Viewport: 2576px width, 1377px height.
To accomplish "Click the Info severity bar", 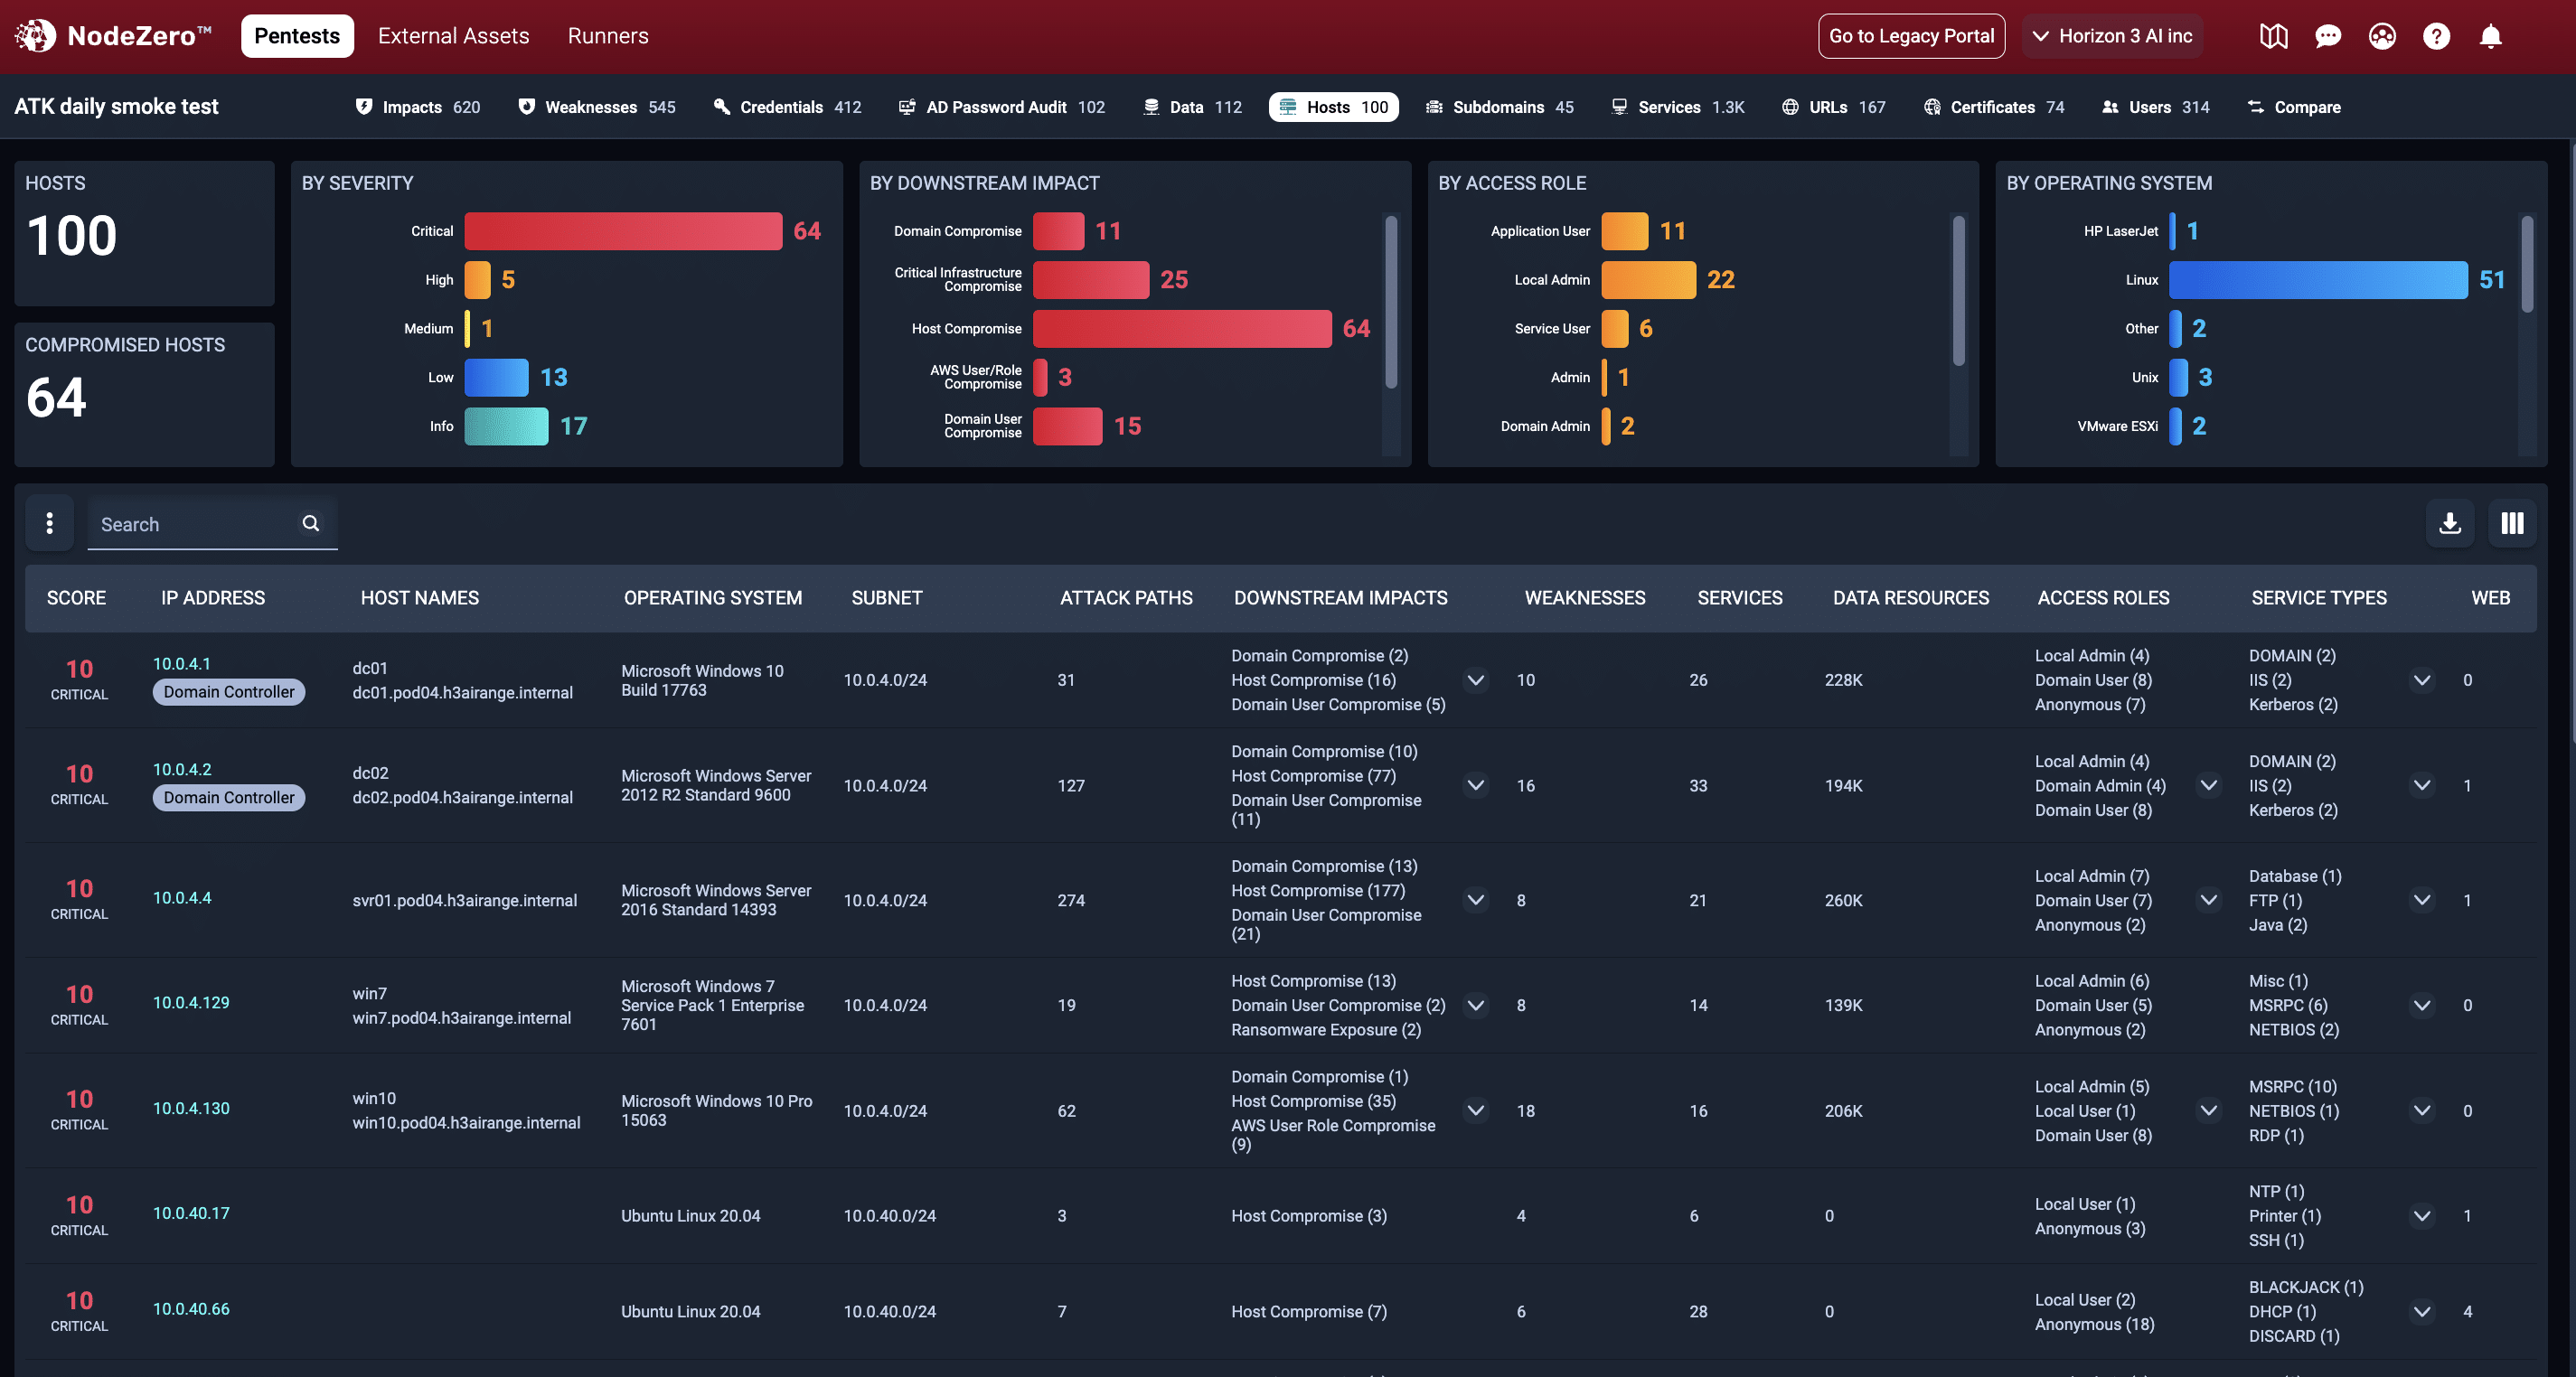I will pyautogui.click(x=506, y=426).
